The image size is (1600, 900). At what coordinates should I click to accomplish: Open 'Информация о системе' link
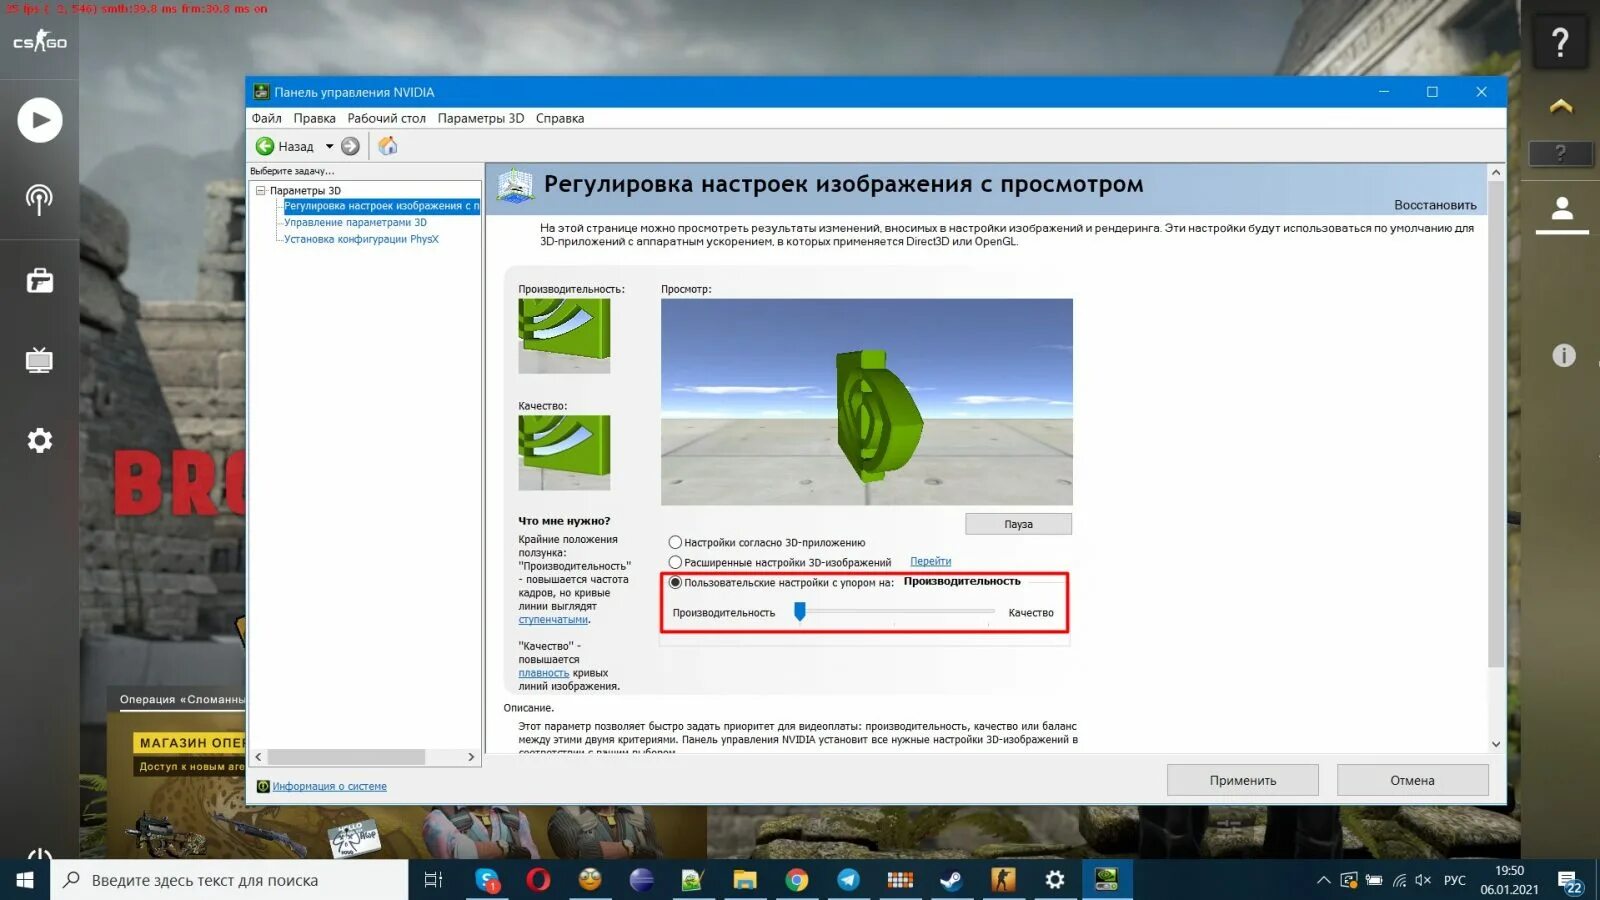pos(329,786)
